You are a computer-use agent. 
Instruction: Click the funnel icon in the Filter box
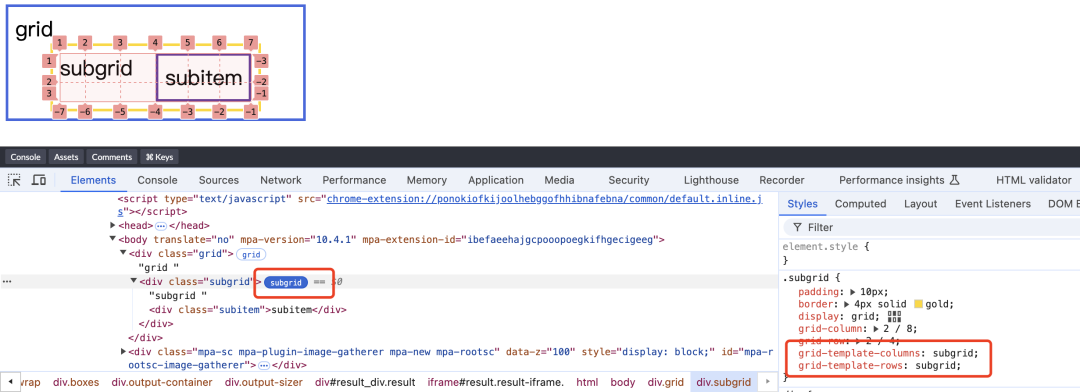(797, 227)
